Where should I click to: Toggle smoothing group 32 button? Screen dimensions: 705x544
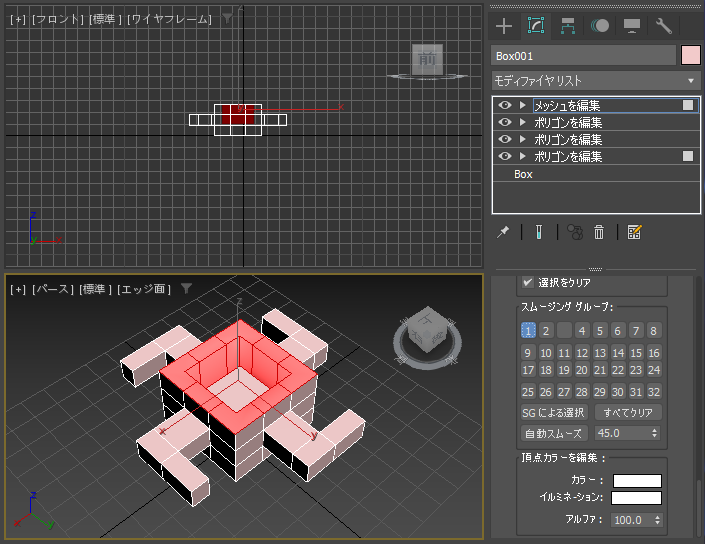tap(654, 392)
